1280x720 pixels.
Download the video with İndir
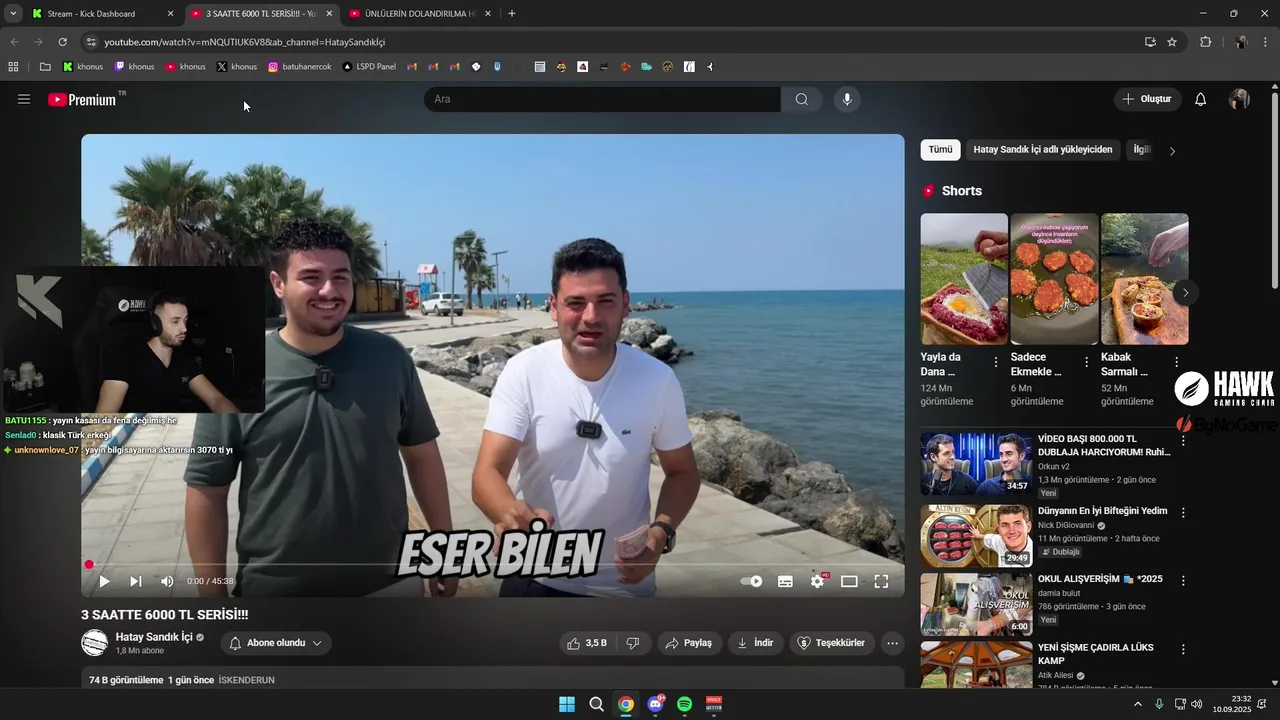coord(755,643)
